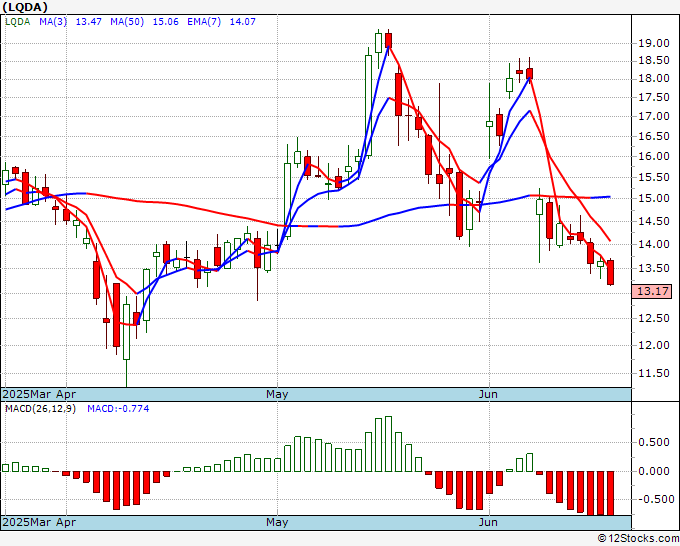This screenshot has height=546, width=680.
Task: Click Jun on the MACD panel time axis
Action: pos(488,522)
